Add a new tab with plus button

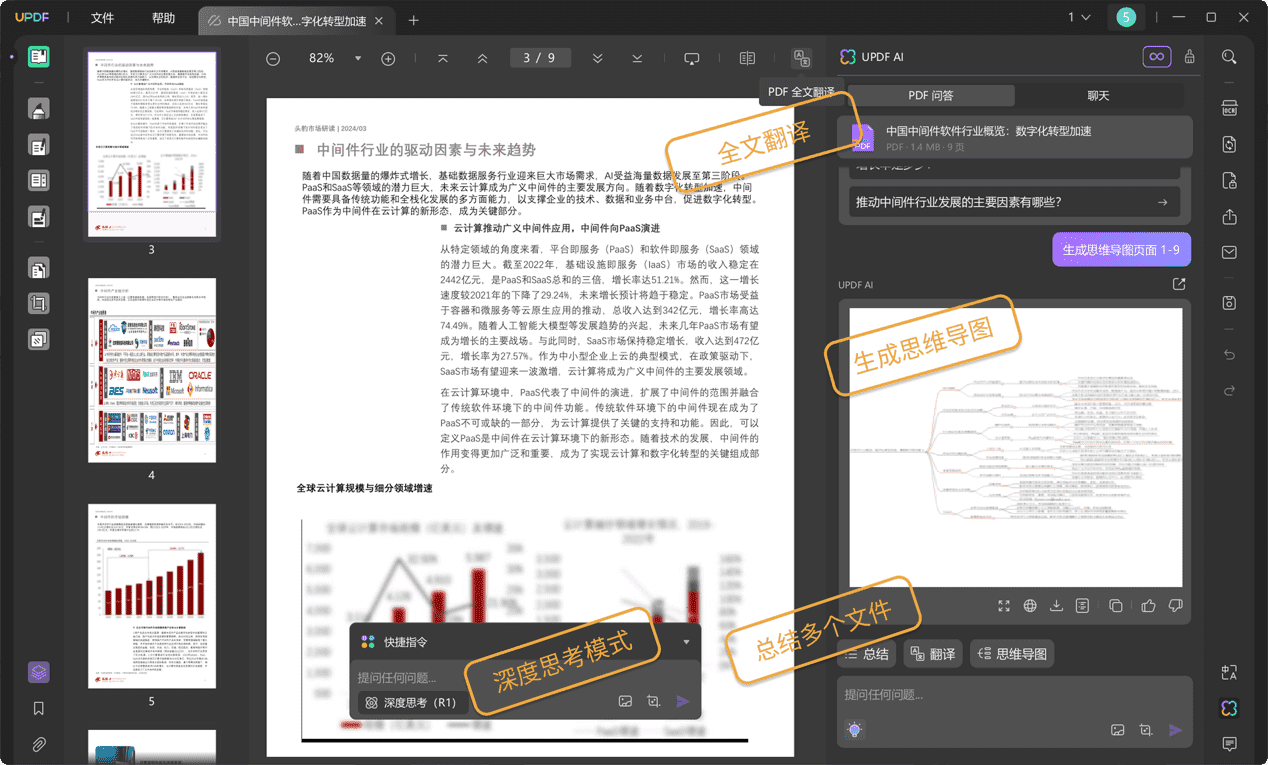(x=414, y=20)
